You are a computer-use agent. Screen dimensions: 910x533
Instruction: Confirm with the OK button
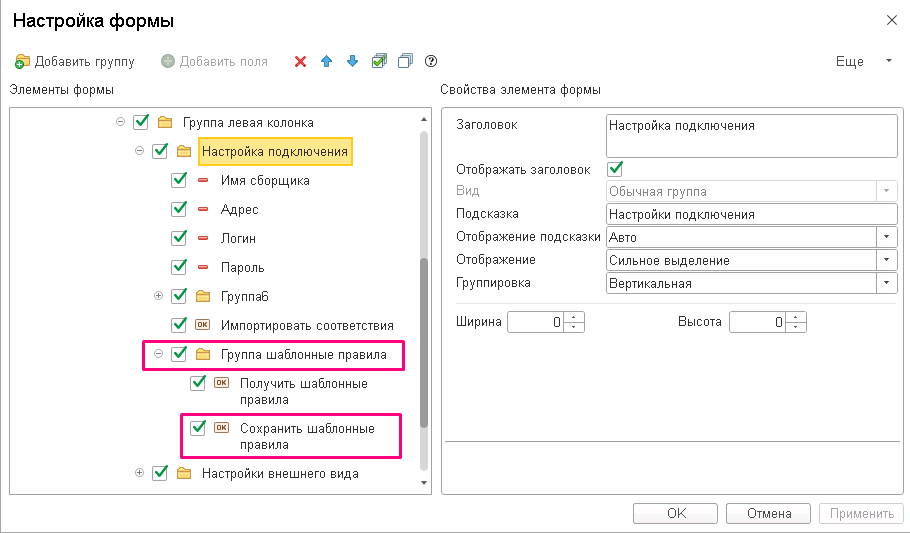pos(676,514)
